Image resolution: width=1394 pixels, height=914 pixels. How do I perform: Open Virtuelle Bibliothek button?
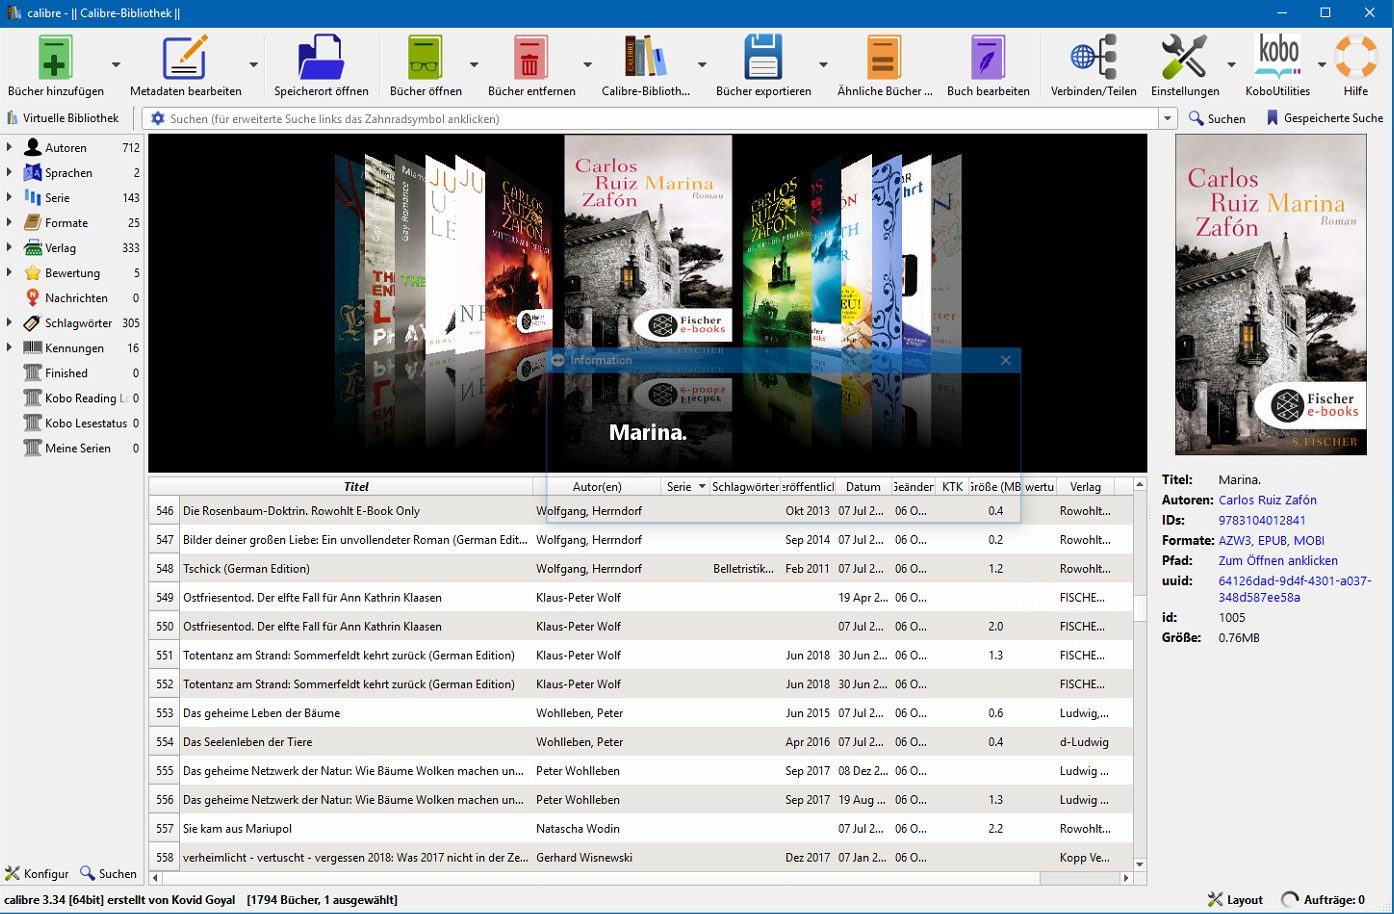[62, 118]
